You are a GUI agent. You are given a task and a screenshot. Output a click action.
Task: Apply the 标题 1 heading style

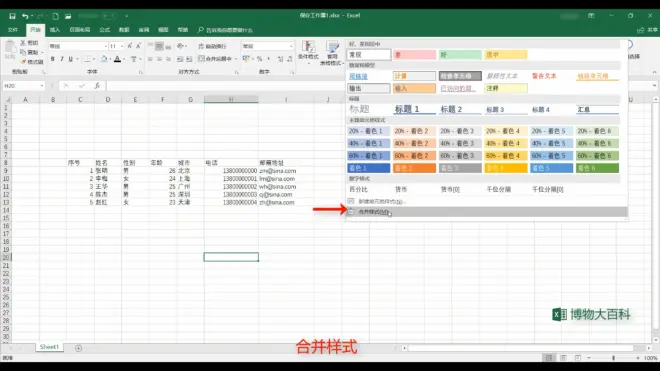[x=415, y=109]
